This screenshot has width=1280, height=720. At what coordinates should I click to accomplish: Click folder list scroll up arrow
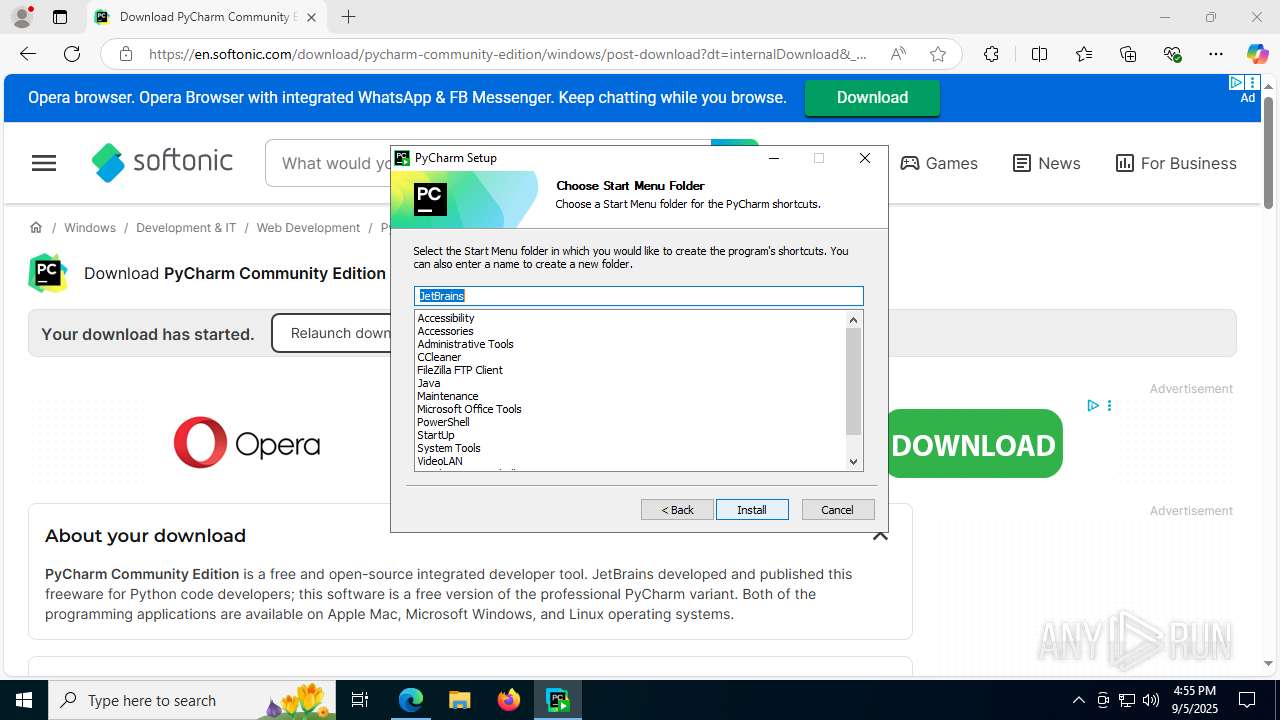pyautogui.click(x=853, y=320)
